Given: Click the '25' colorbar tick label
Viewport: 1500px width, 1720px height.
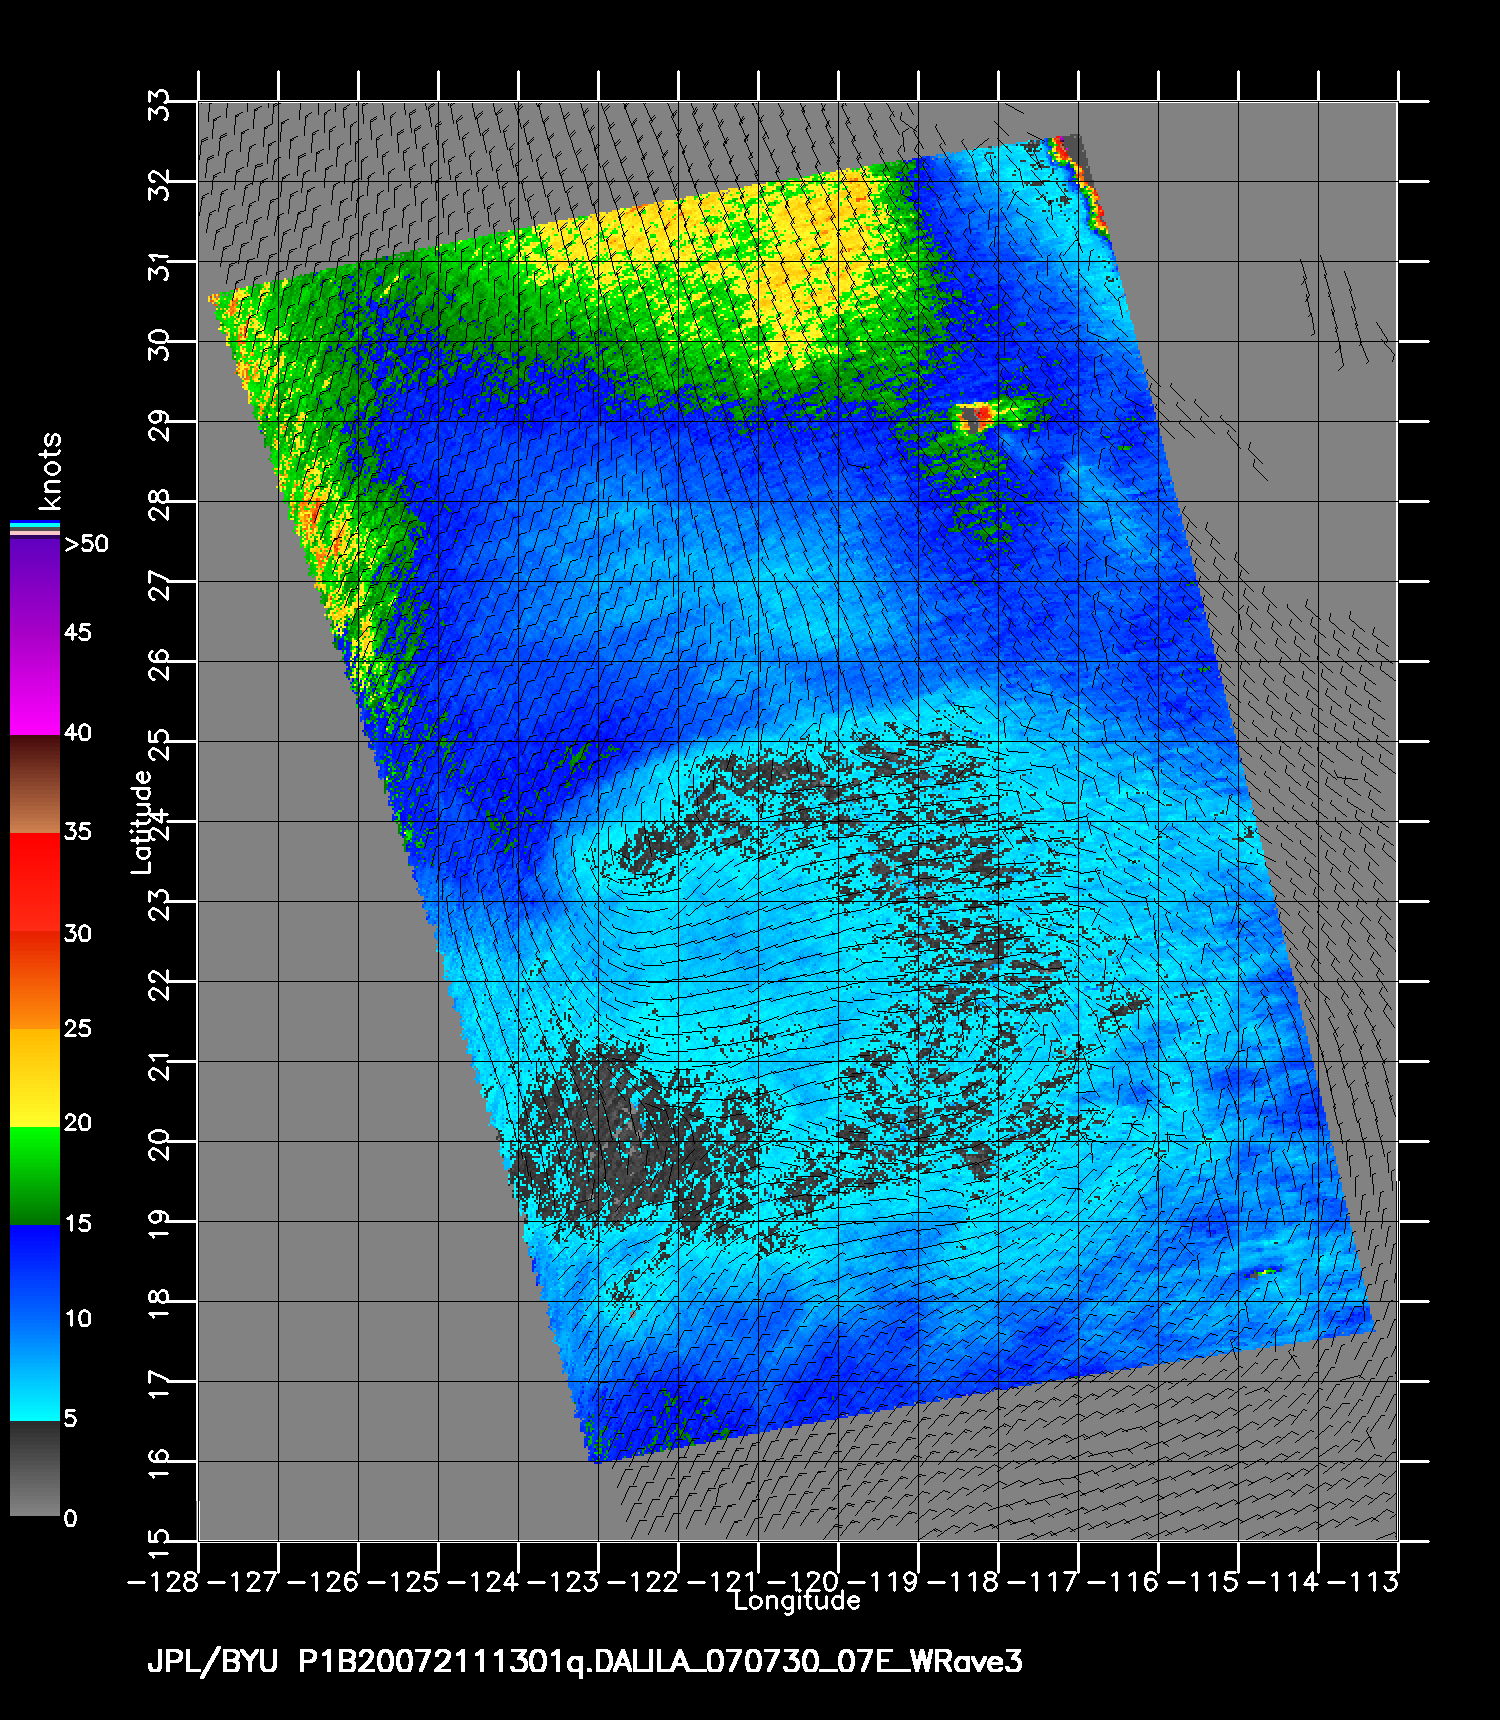Looking at the screenshot, I should click(78, 1028).
